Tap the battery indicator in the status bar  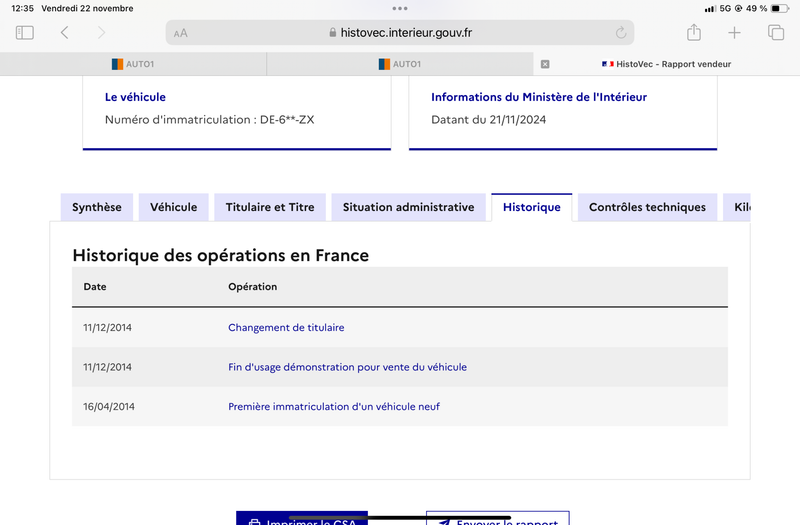[780, 8]
